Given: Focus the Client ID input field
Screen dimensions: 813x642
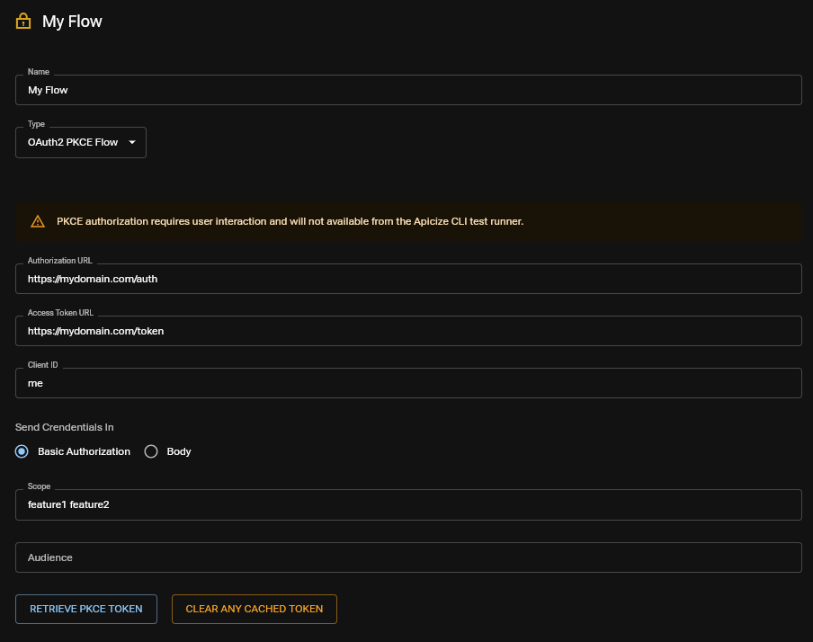Looking at the screenshot, I should click(x=408, y=383).
